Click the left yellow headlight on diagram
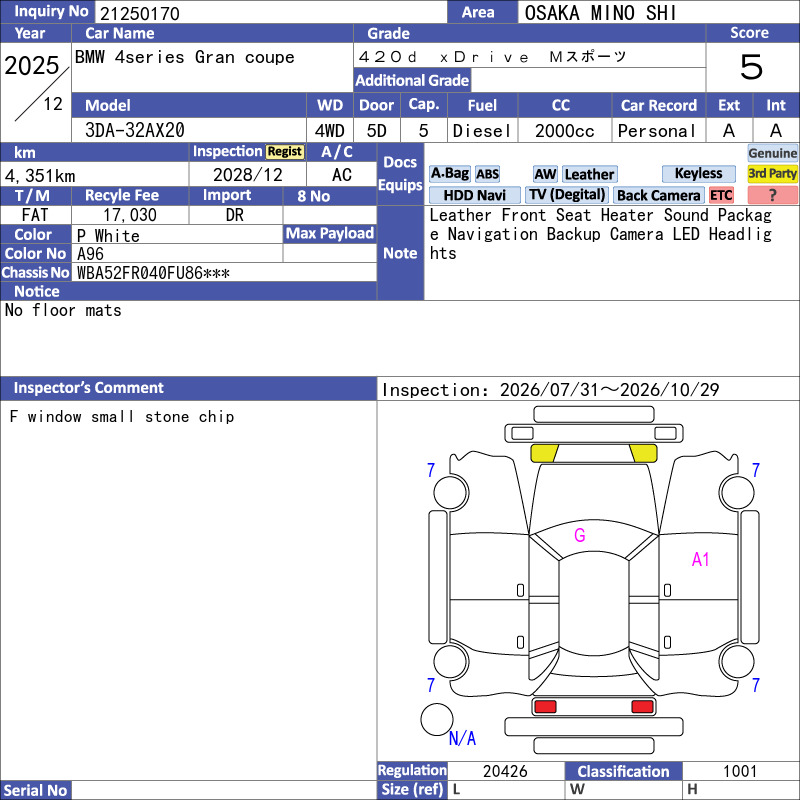Viewport: 800px width, 800px height. [544, 453]
